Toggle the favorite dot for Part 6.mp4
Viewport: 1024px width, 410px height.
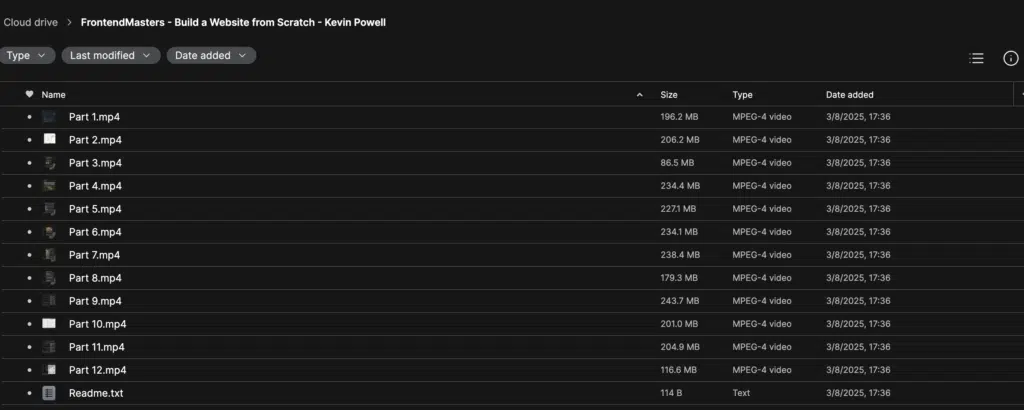(x=29, y=232)
